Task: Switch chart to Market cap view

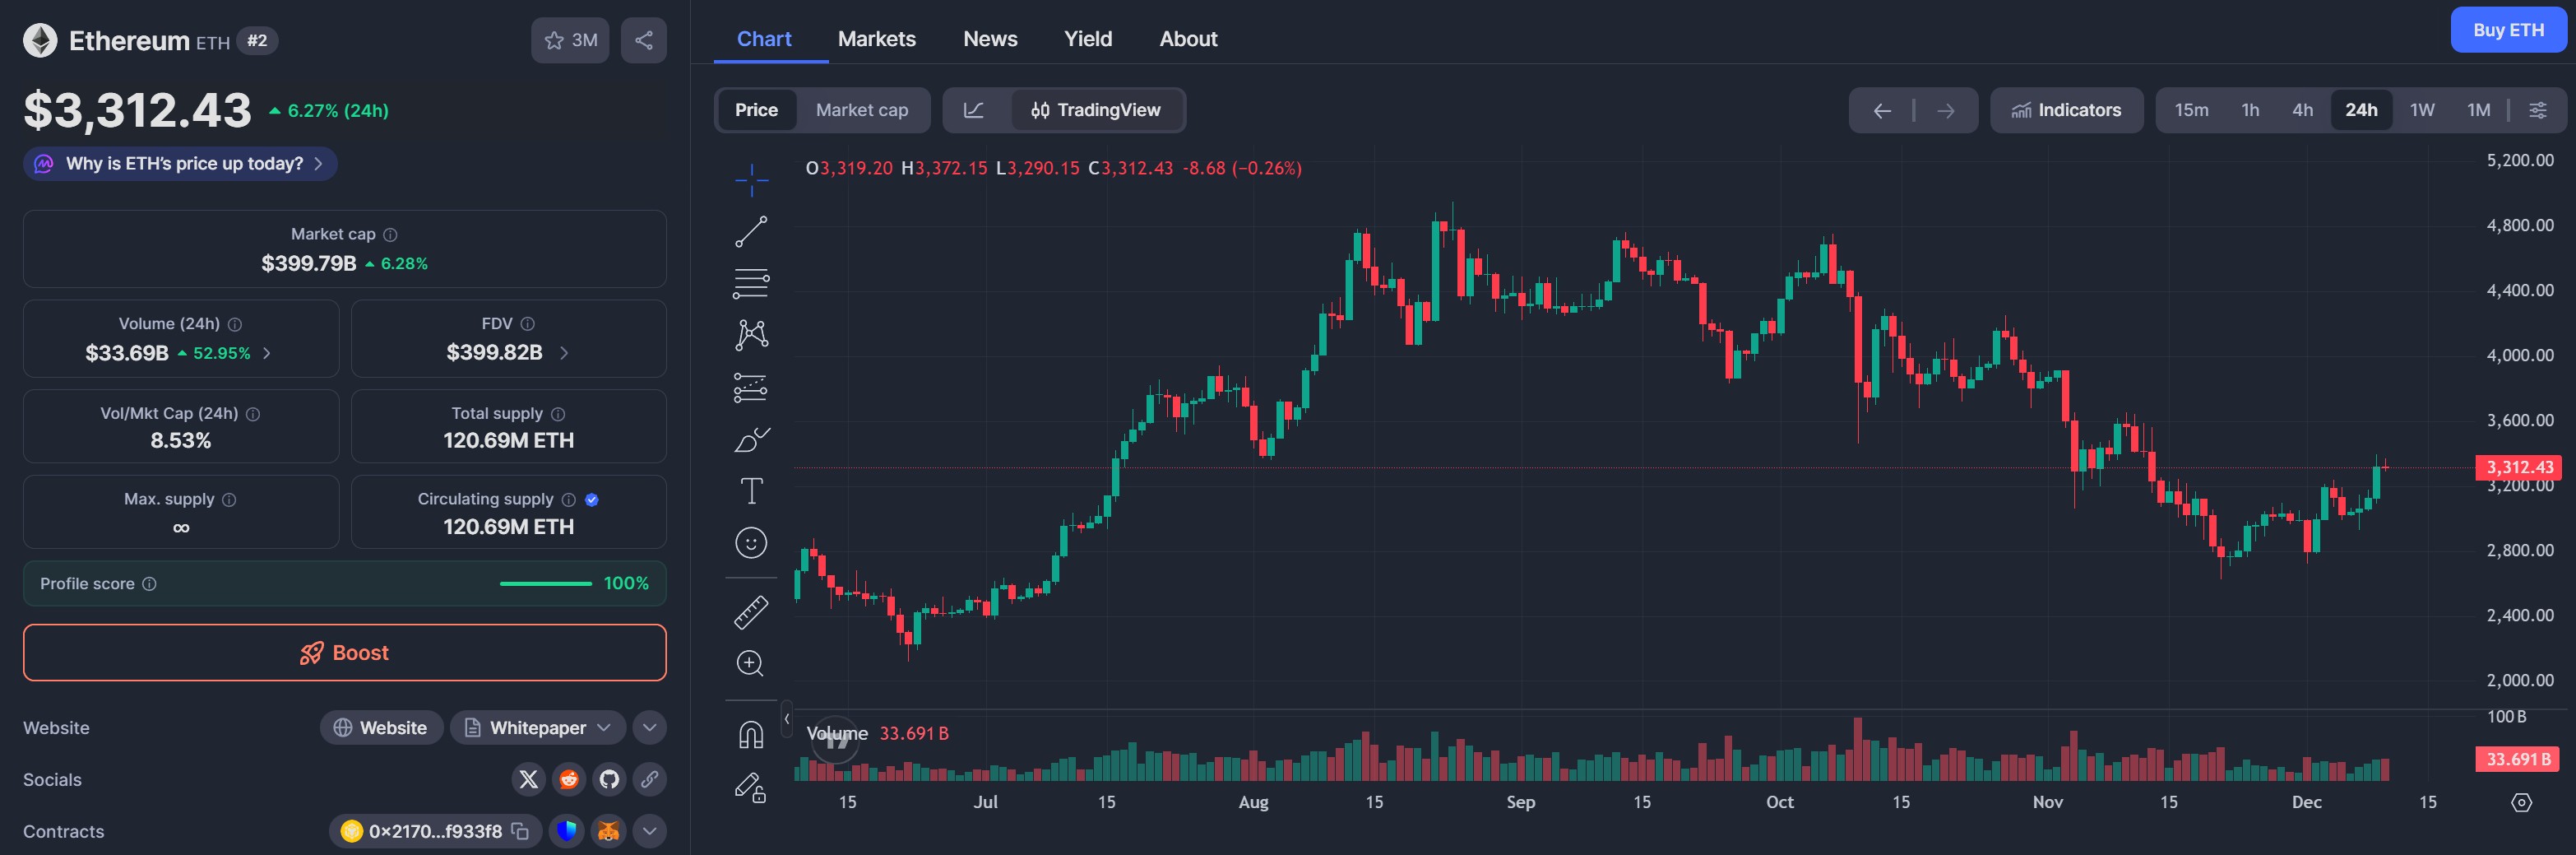Action: tap(861, 110)
